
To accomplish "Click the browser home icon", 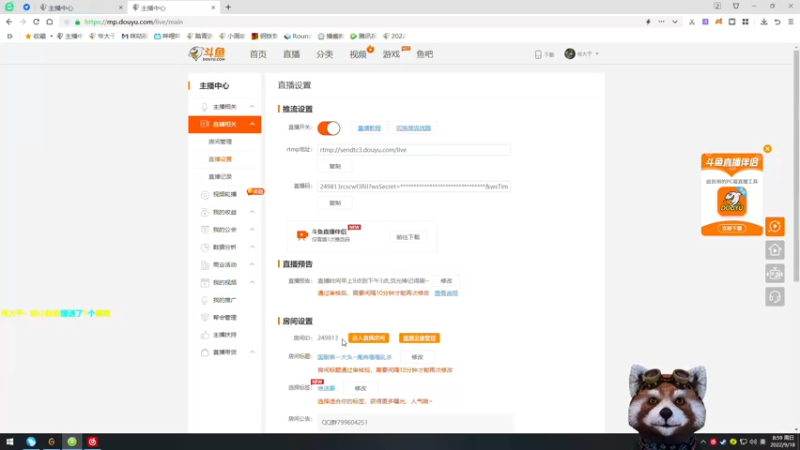I will tap(49, 22).
